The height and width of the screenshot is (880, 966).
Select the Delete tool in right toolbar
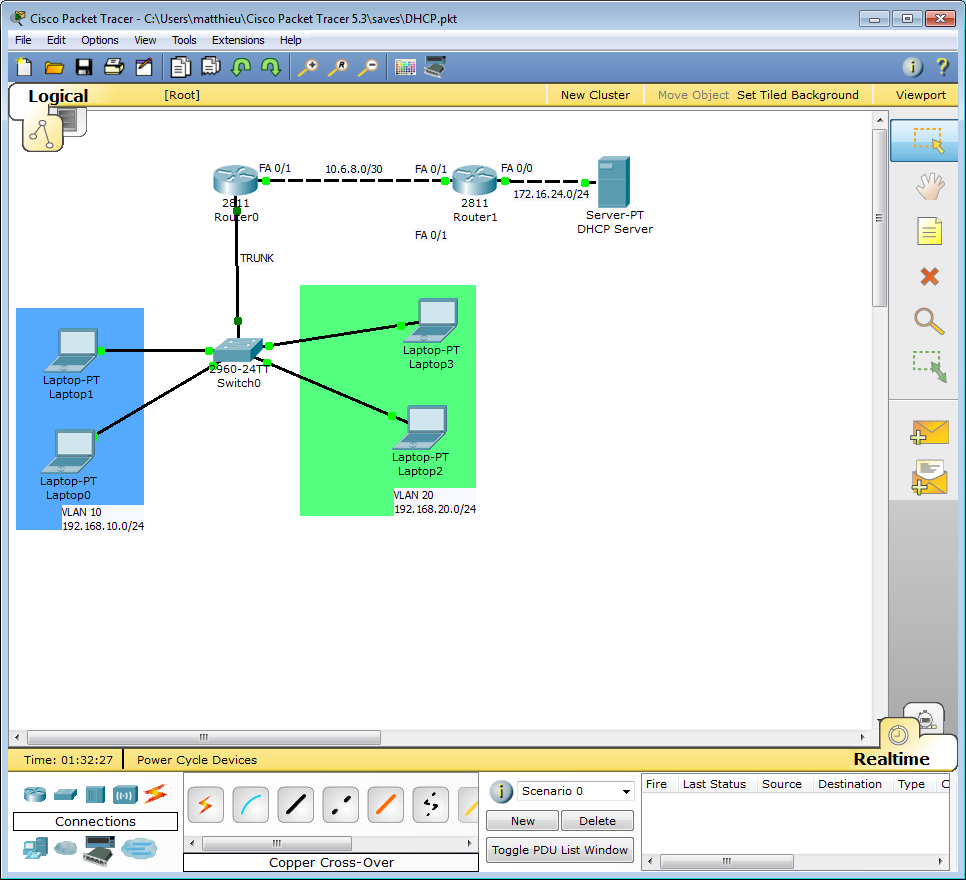pos(928,275)
